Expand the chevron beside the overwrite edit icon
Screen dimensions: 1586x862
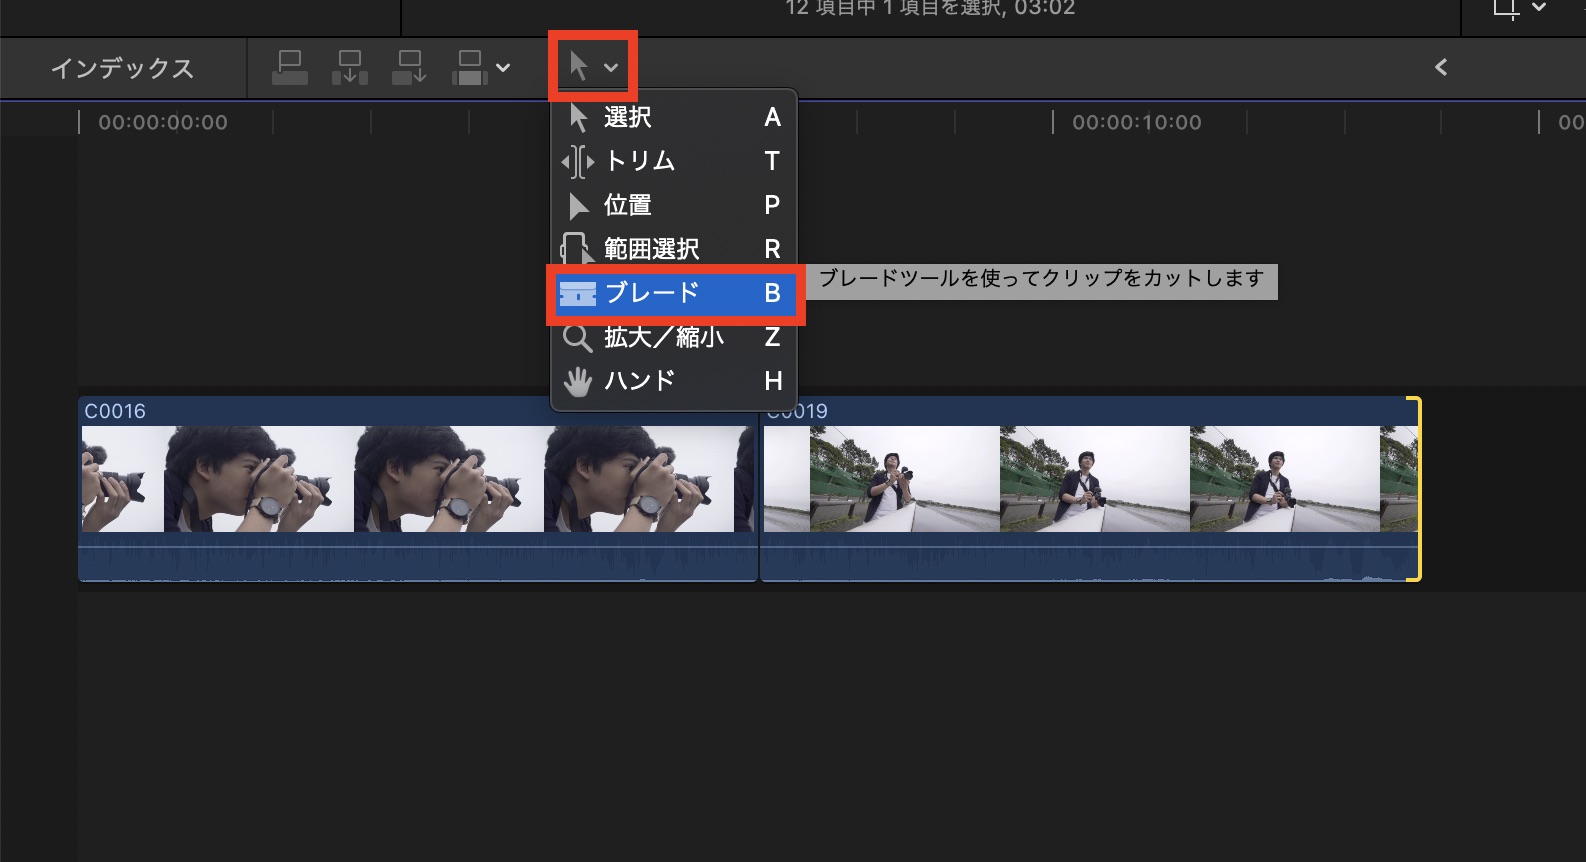click(503, 68)
